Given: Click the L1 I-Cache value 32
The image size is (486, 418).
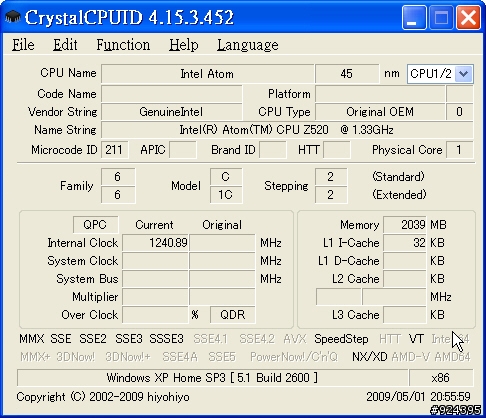Looking at the screenshot, I should pos(405,243).
